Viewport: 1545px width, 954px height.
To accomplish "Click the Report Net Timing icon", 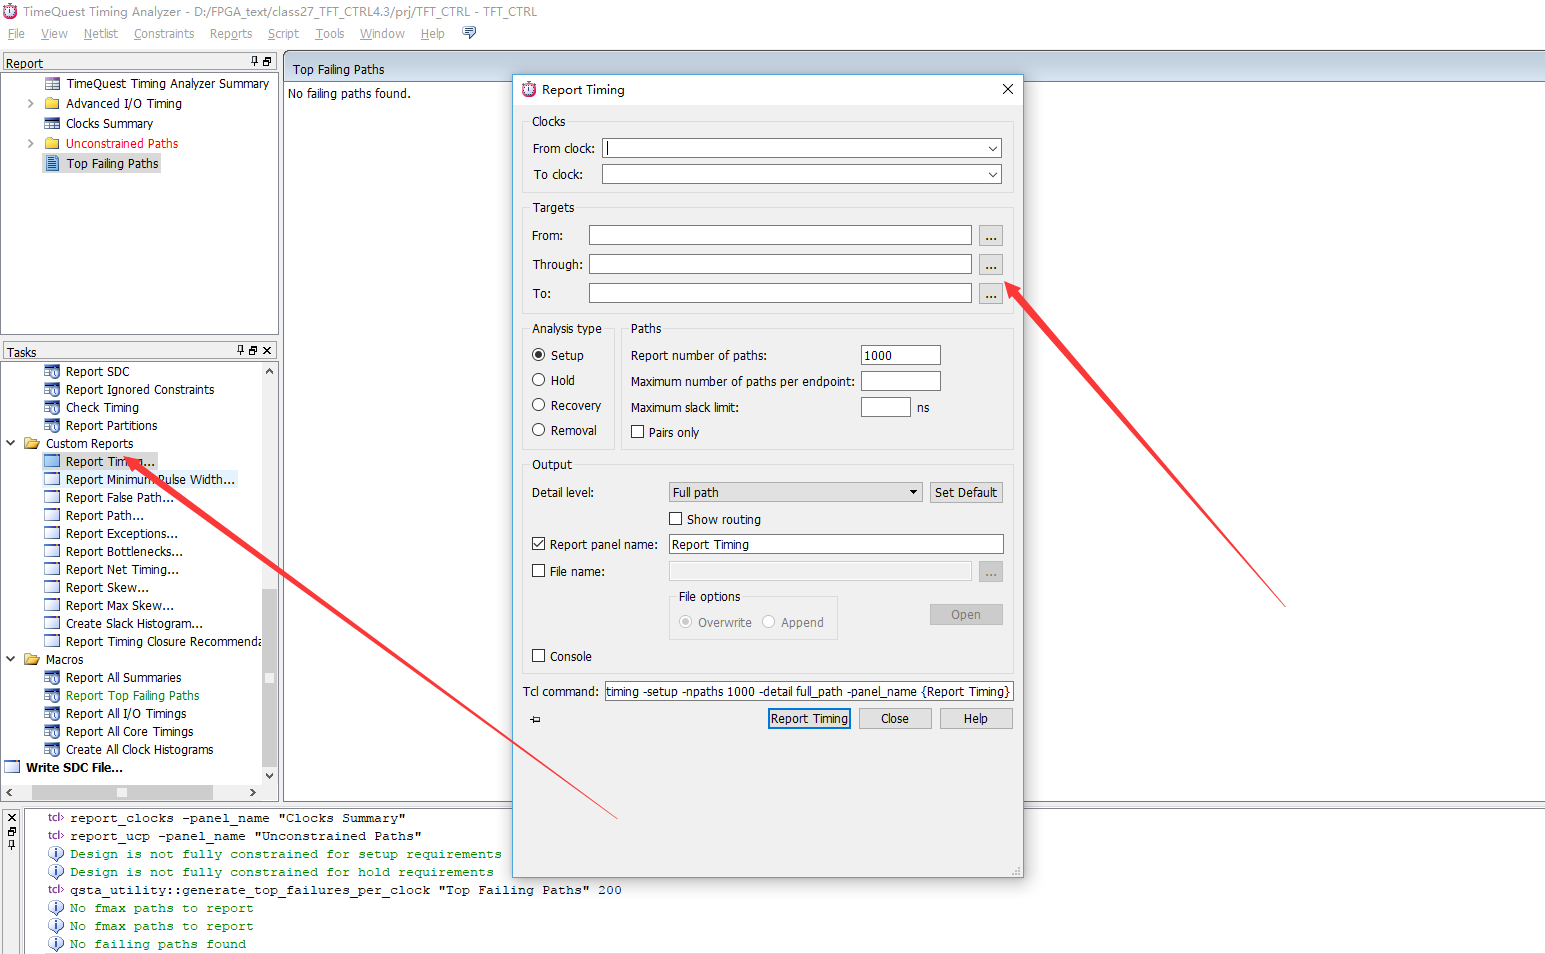I will (52, 569).
